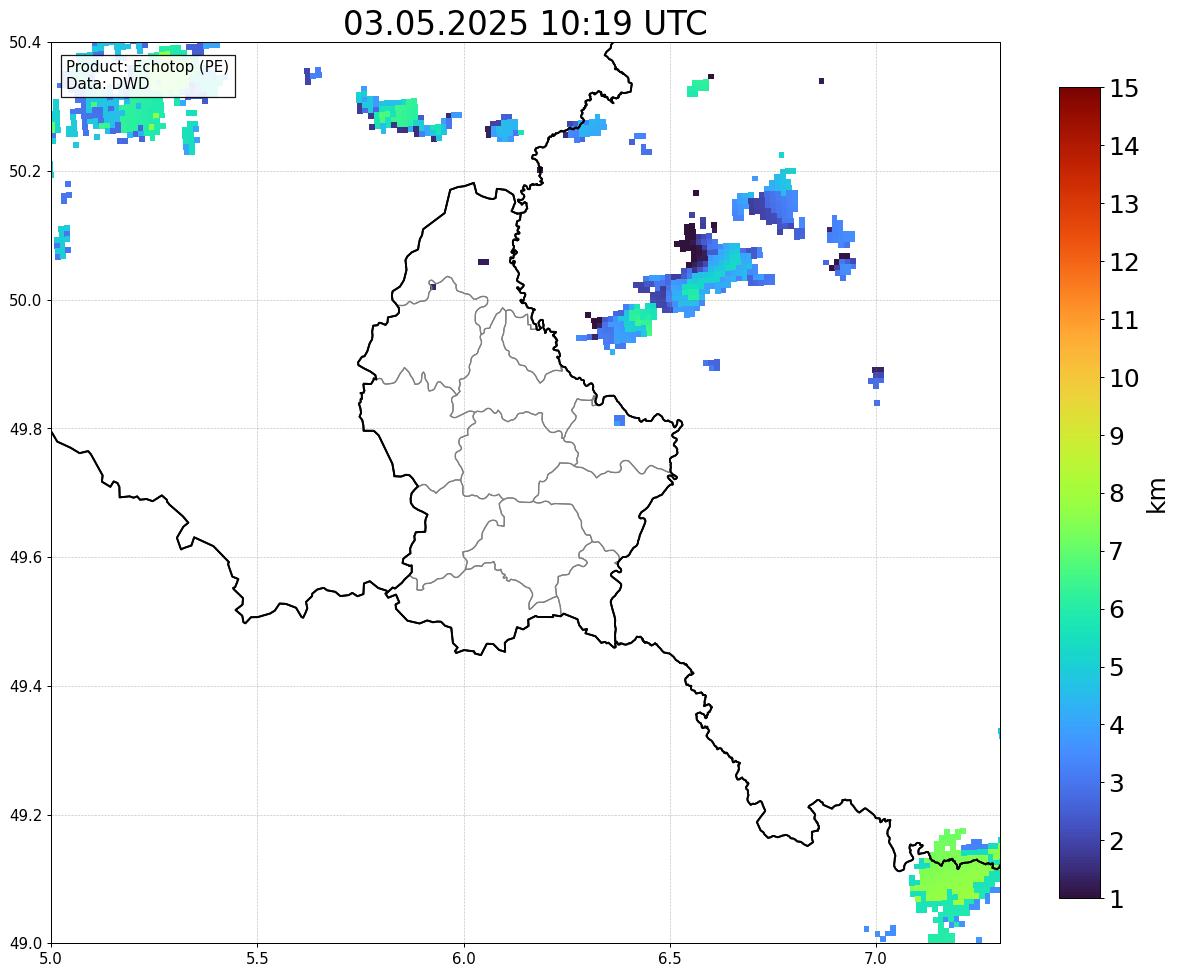The image size is (1178, 976).
Task: Select the colorbar tick label 4
Action: [1117, 725]
